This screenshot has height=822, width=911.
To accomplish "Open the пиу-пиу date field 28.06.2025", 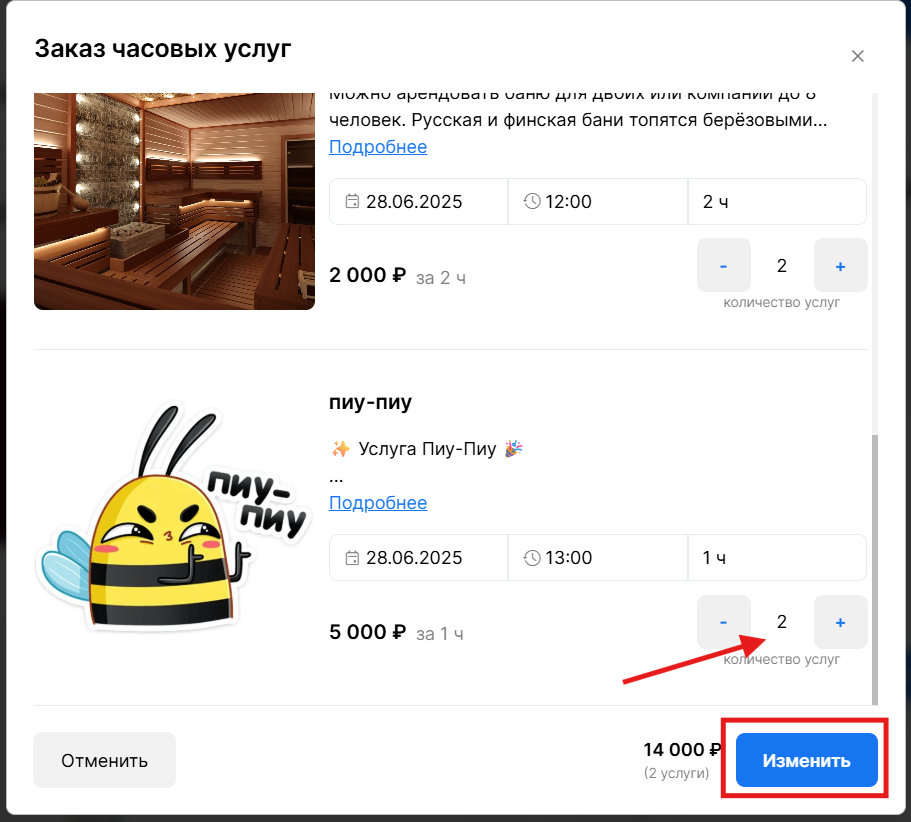I will (x=418, y=558).
